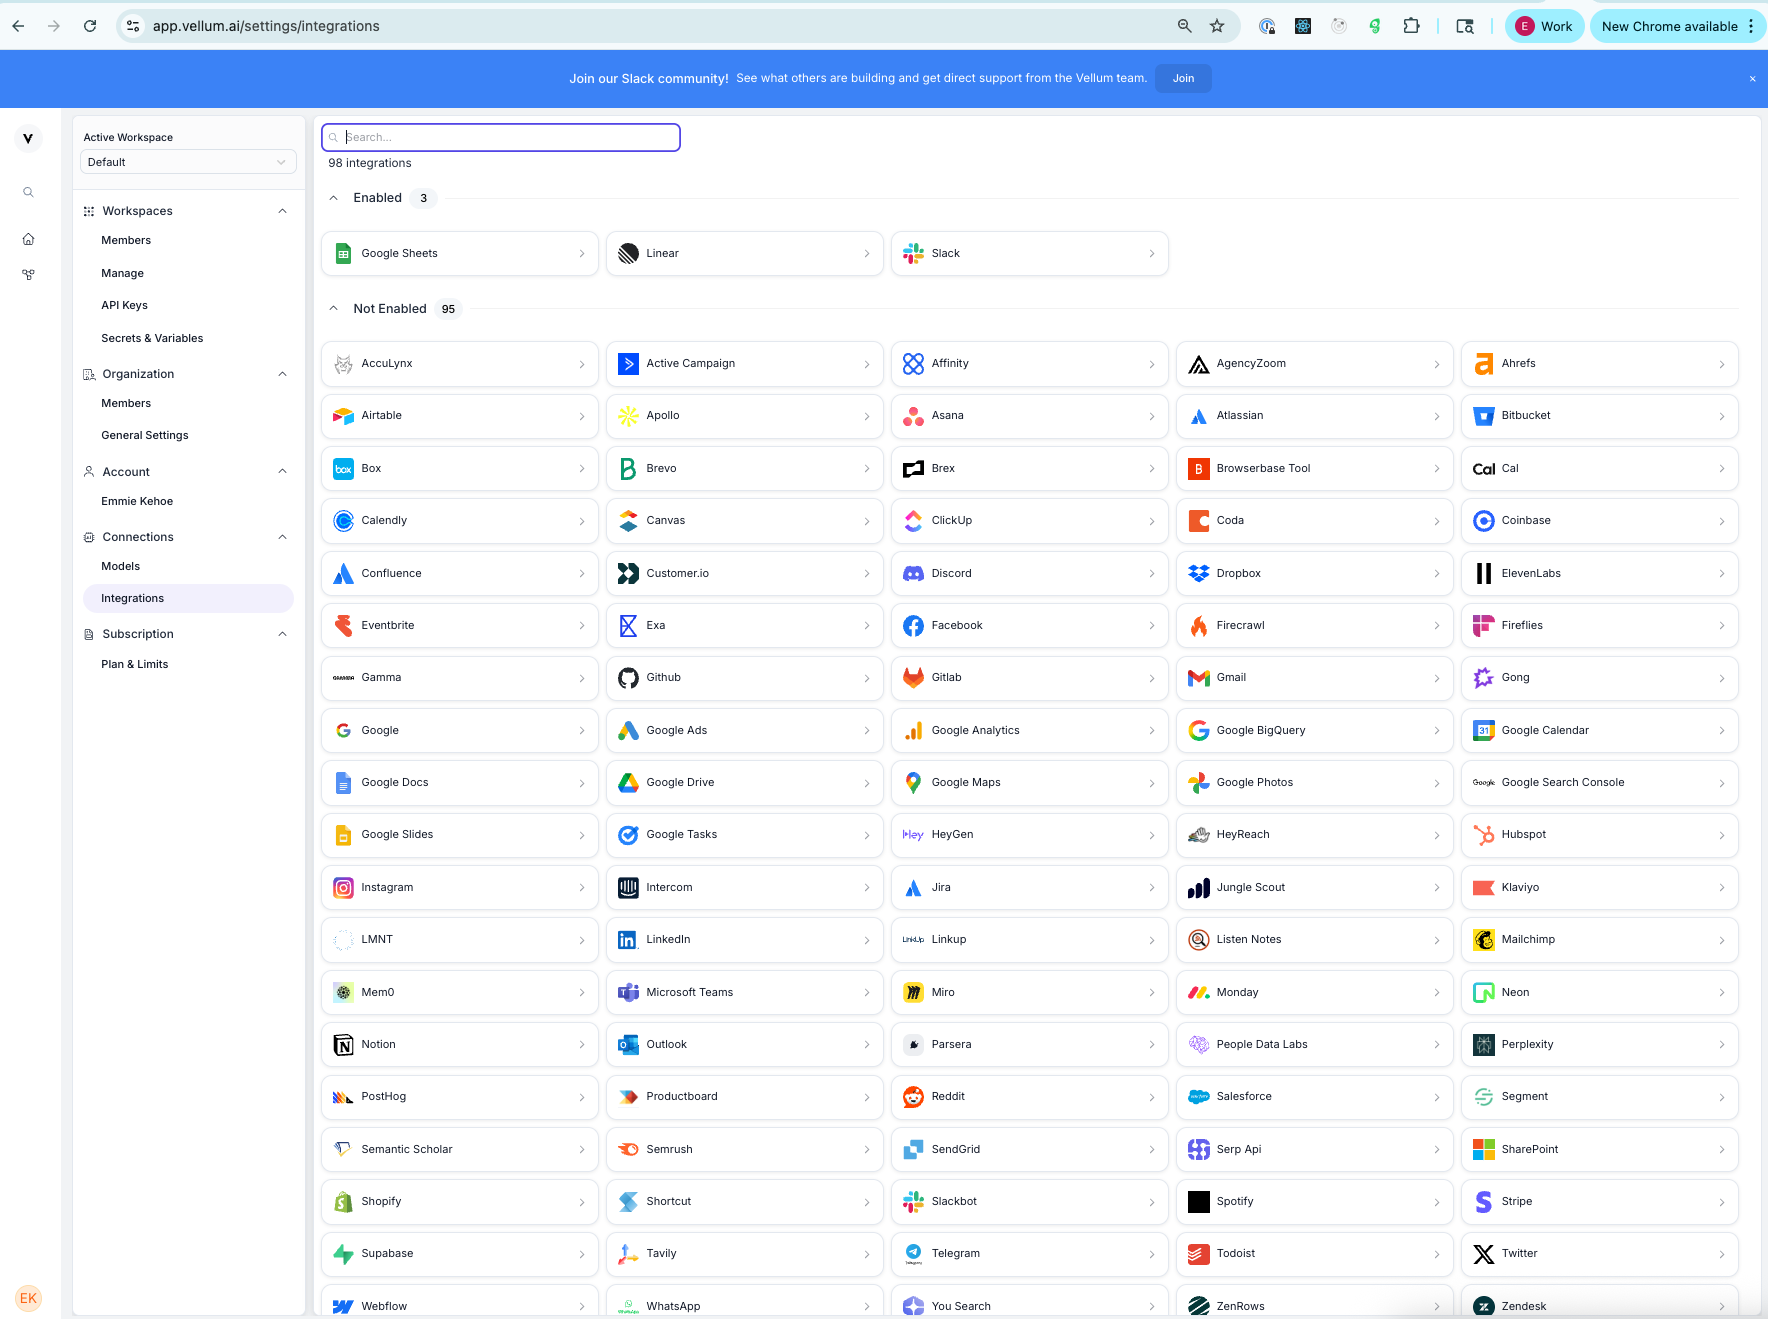Collapse the Connections sidebar group
Viewport: 1768px width, 1319px height.
[282, 537]
